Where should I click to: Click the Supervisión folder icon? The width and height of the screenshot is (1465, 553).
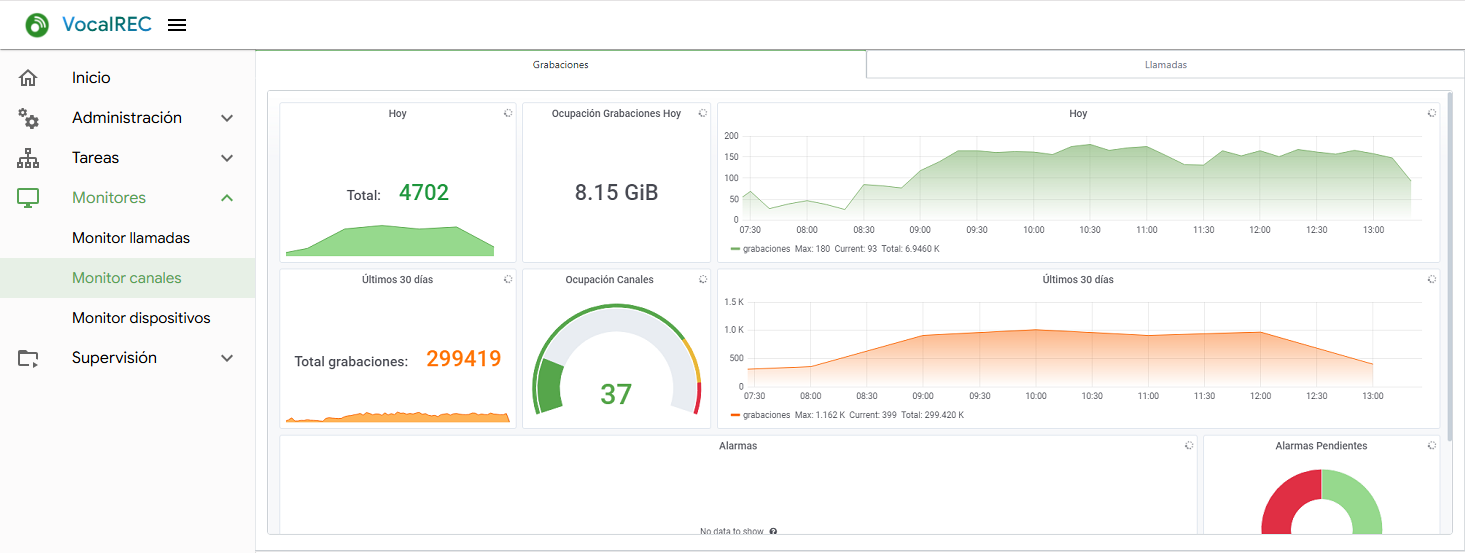(x=28, y=358)
